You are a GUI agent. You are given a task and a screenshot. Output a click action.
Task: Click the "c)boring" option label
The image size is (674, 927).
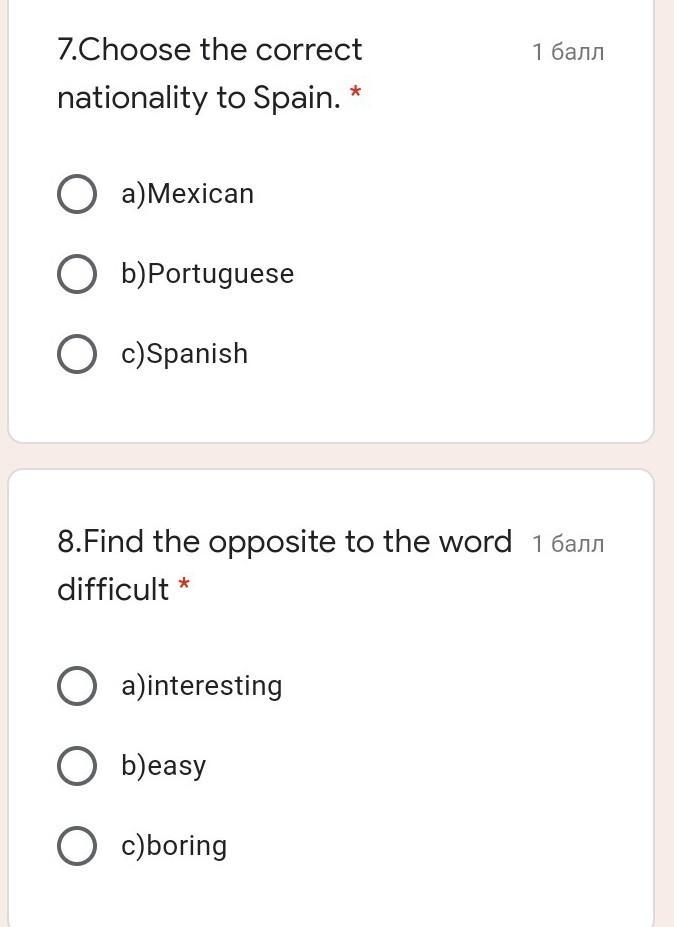click(174, 846)
